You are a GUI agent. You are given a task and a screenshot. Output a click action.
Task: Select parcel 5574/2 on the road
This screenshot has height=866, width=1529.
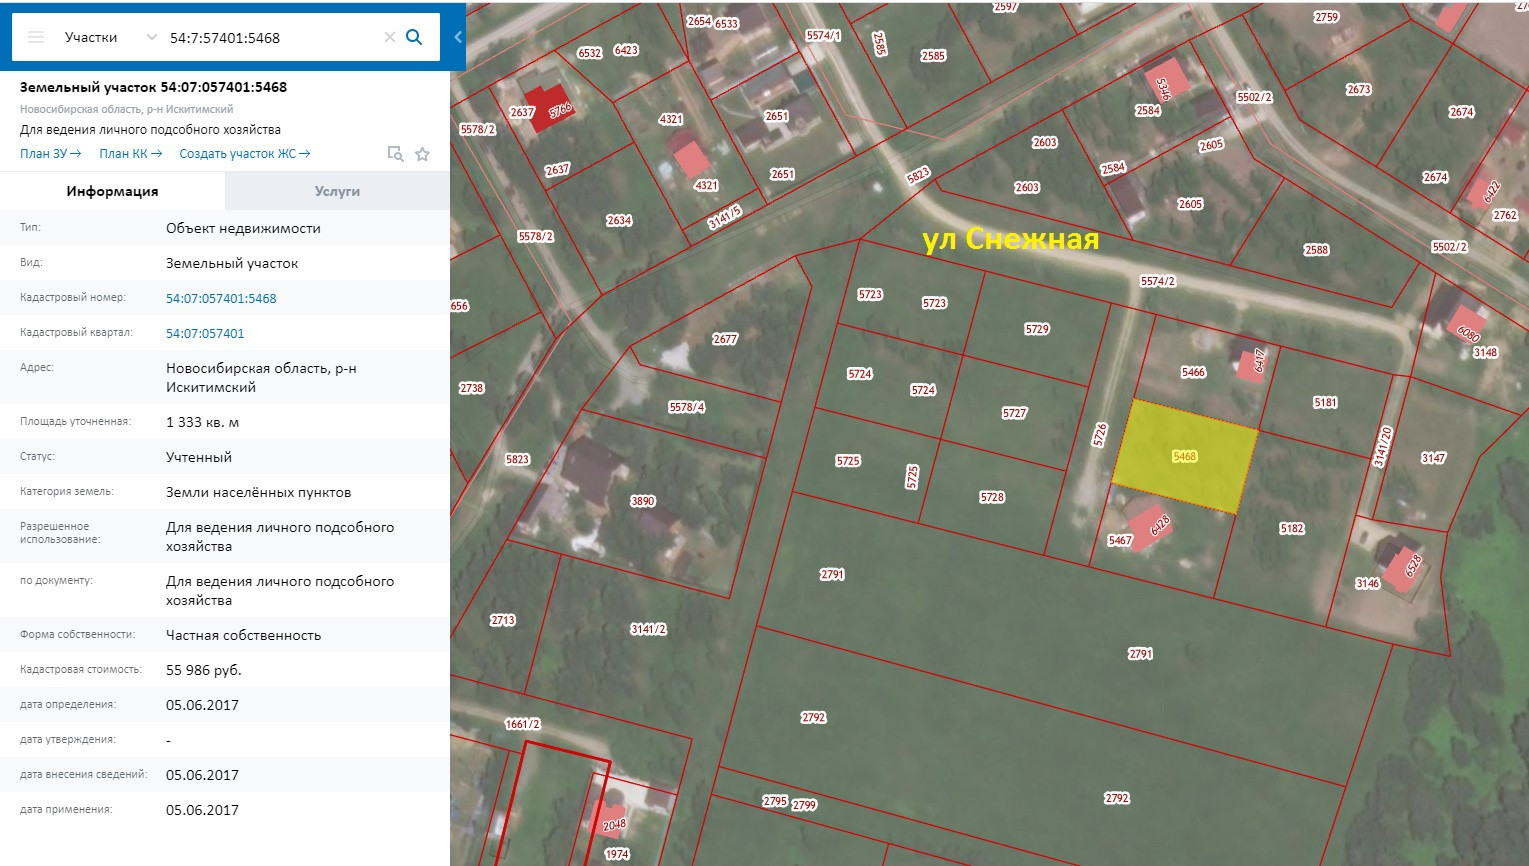pyautogui.click(x=1158, y=281)
